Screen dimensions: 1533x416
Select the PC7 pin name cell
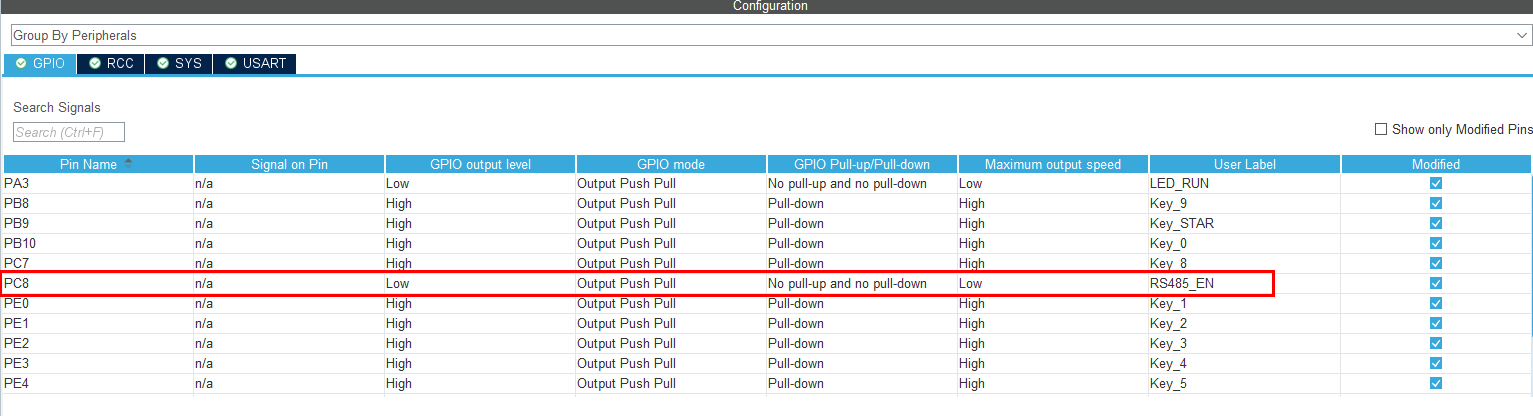point(98,264)
